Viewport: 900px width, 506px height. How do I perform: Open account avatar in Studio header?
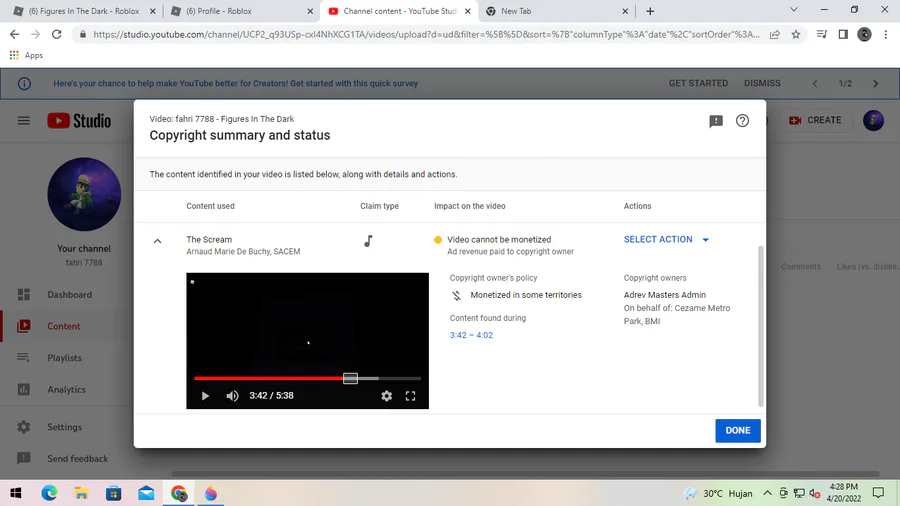pos(874,120)
